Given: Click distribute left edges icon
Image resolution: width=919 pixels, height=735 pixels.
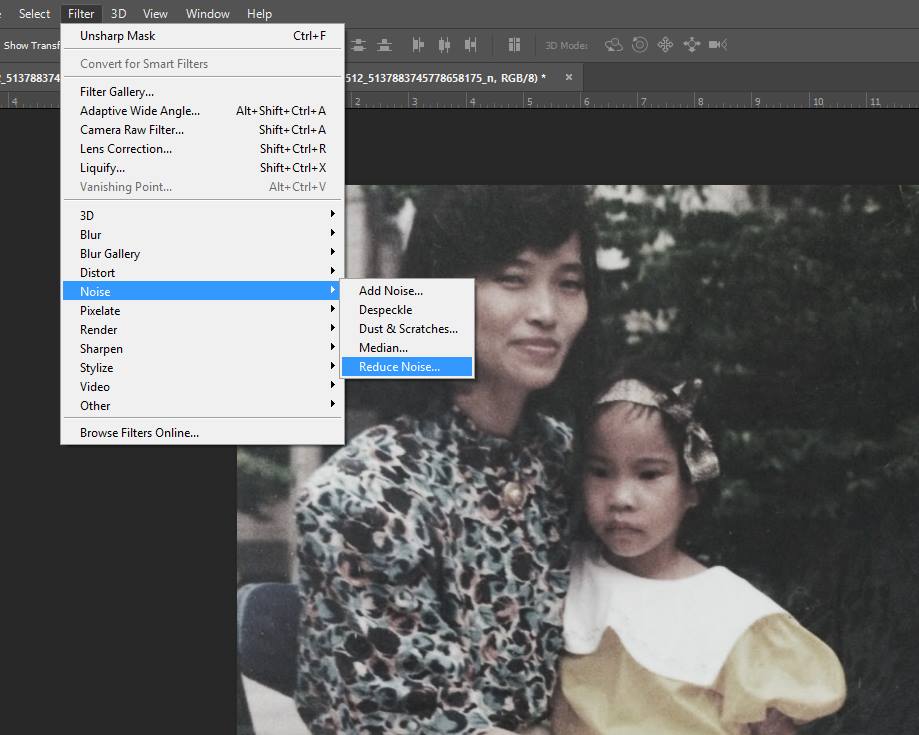Looking at the screenshot, I should click(418, 45).
